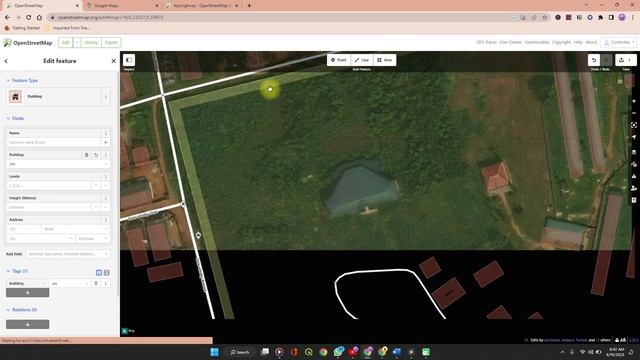Add multilingual name with plus icon
Viewport: 640px width, 360px height.
(x=106, y=142)
